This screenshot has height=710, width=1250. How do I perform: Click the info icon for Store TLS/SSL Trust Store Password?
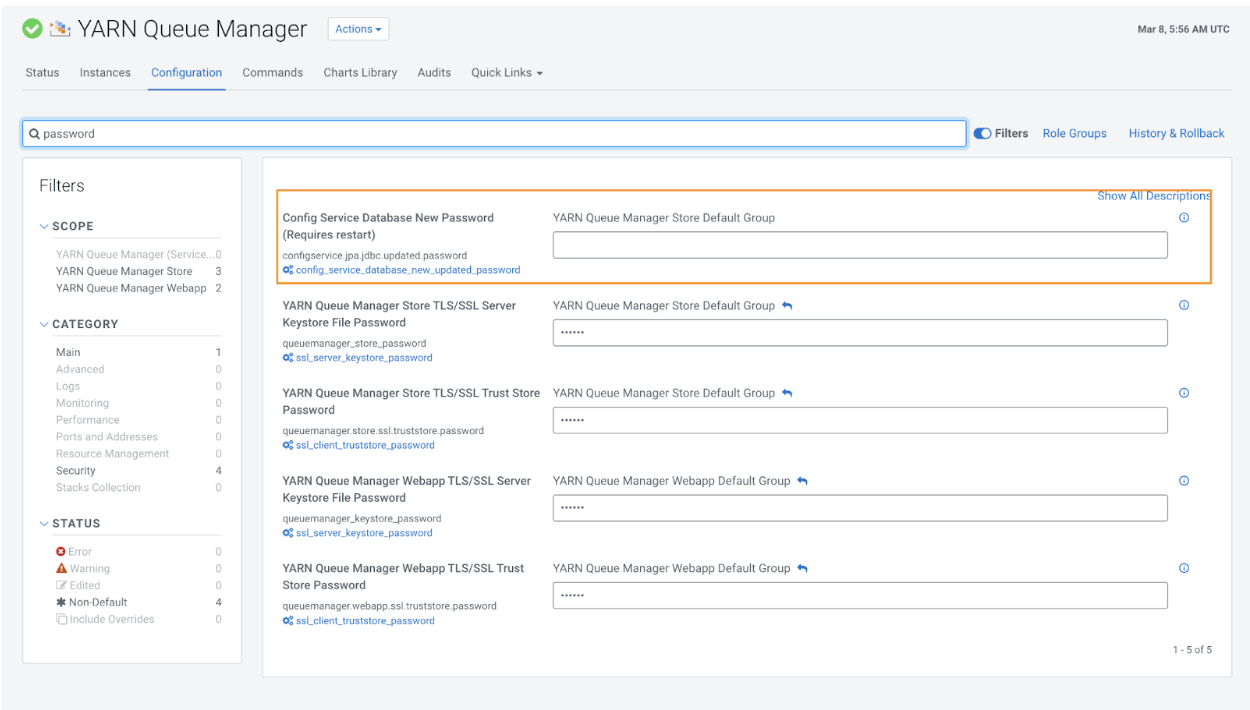coord(1184,392)
